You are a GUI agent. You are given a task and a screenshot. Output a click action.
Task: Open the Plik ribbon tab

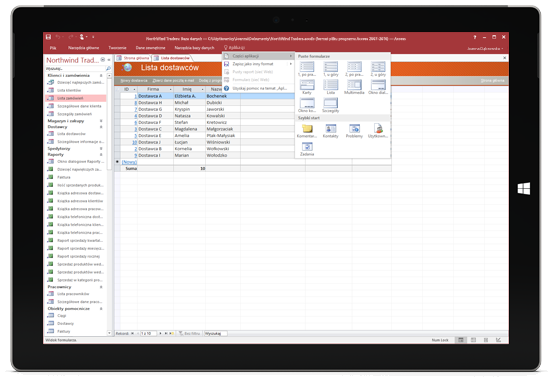(x=53, y=48)
